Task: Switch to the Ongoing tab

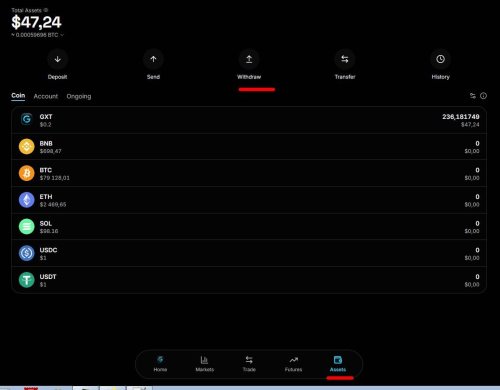Action: click(x=79, y=96)
